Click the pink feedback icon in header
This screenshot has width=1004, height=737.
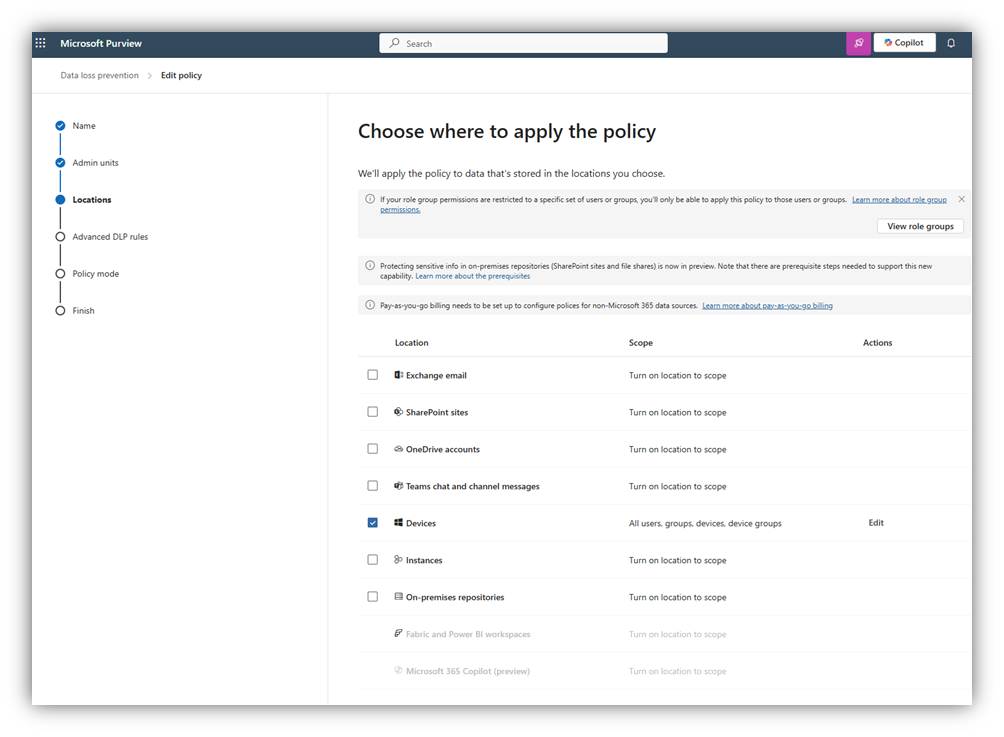859,43
